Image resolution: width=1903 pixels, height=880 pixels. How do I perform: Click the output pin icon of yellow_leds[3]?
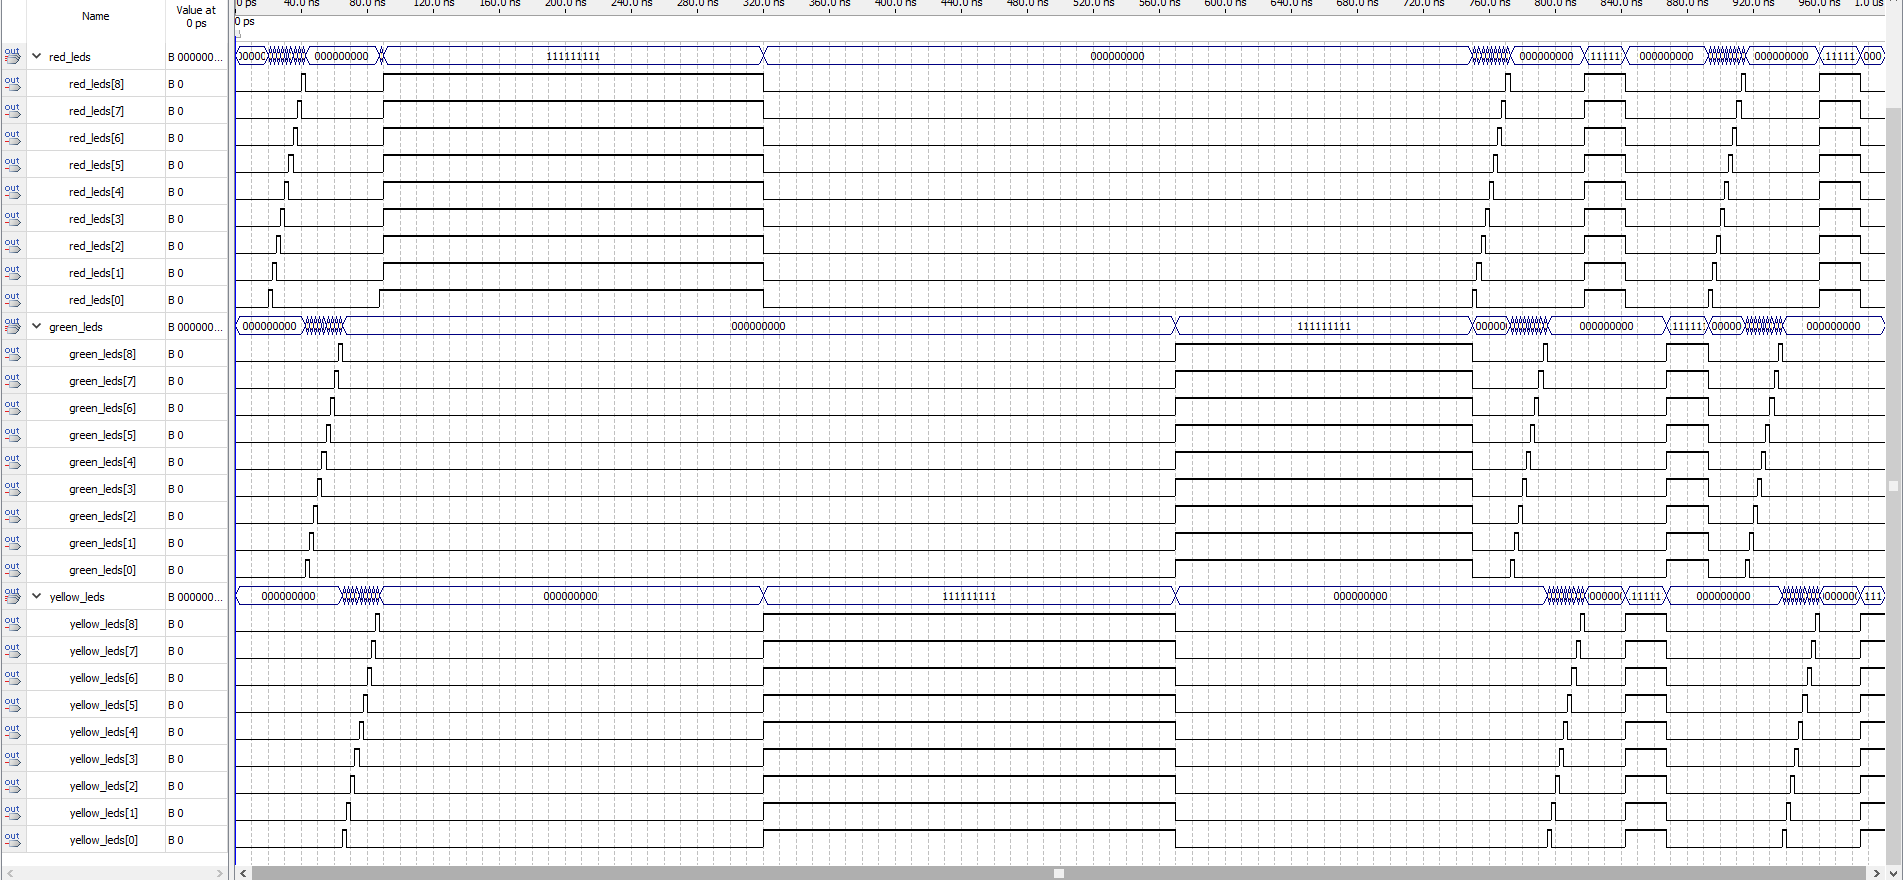[x=12, y=758]
